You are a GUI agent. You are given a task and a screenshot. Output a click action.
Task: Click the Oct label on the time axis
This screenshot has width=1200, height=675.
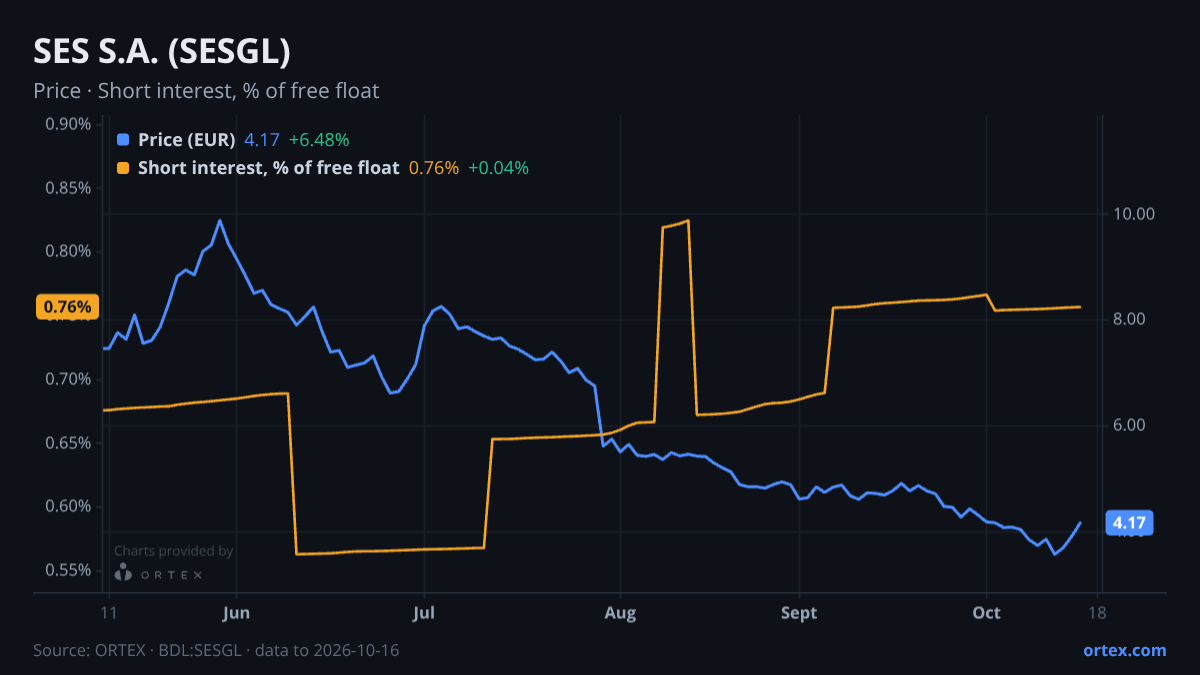[987, 613]
